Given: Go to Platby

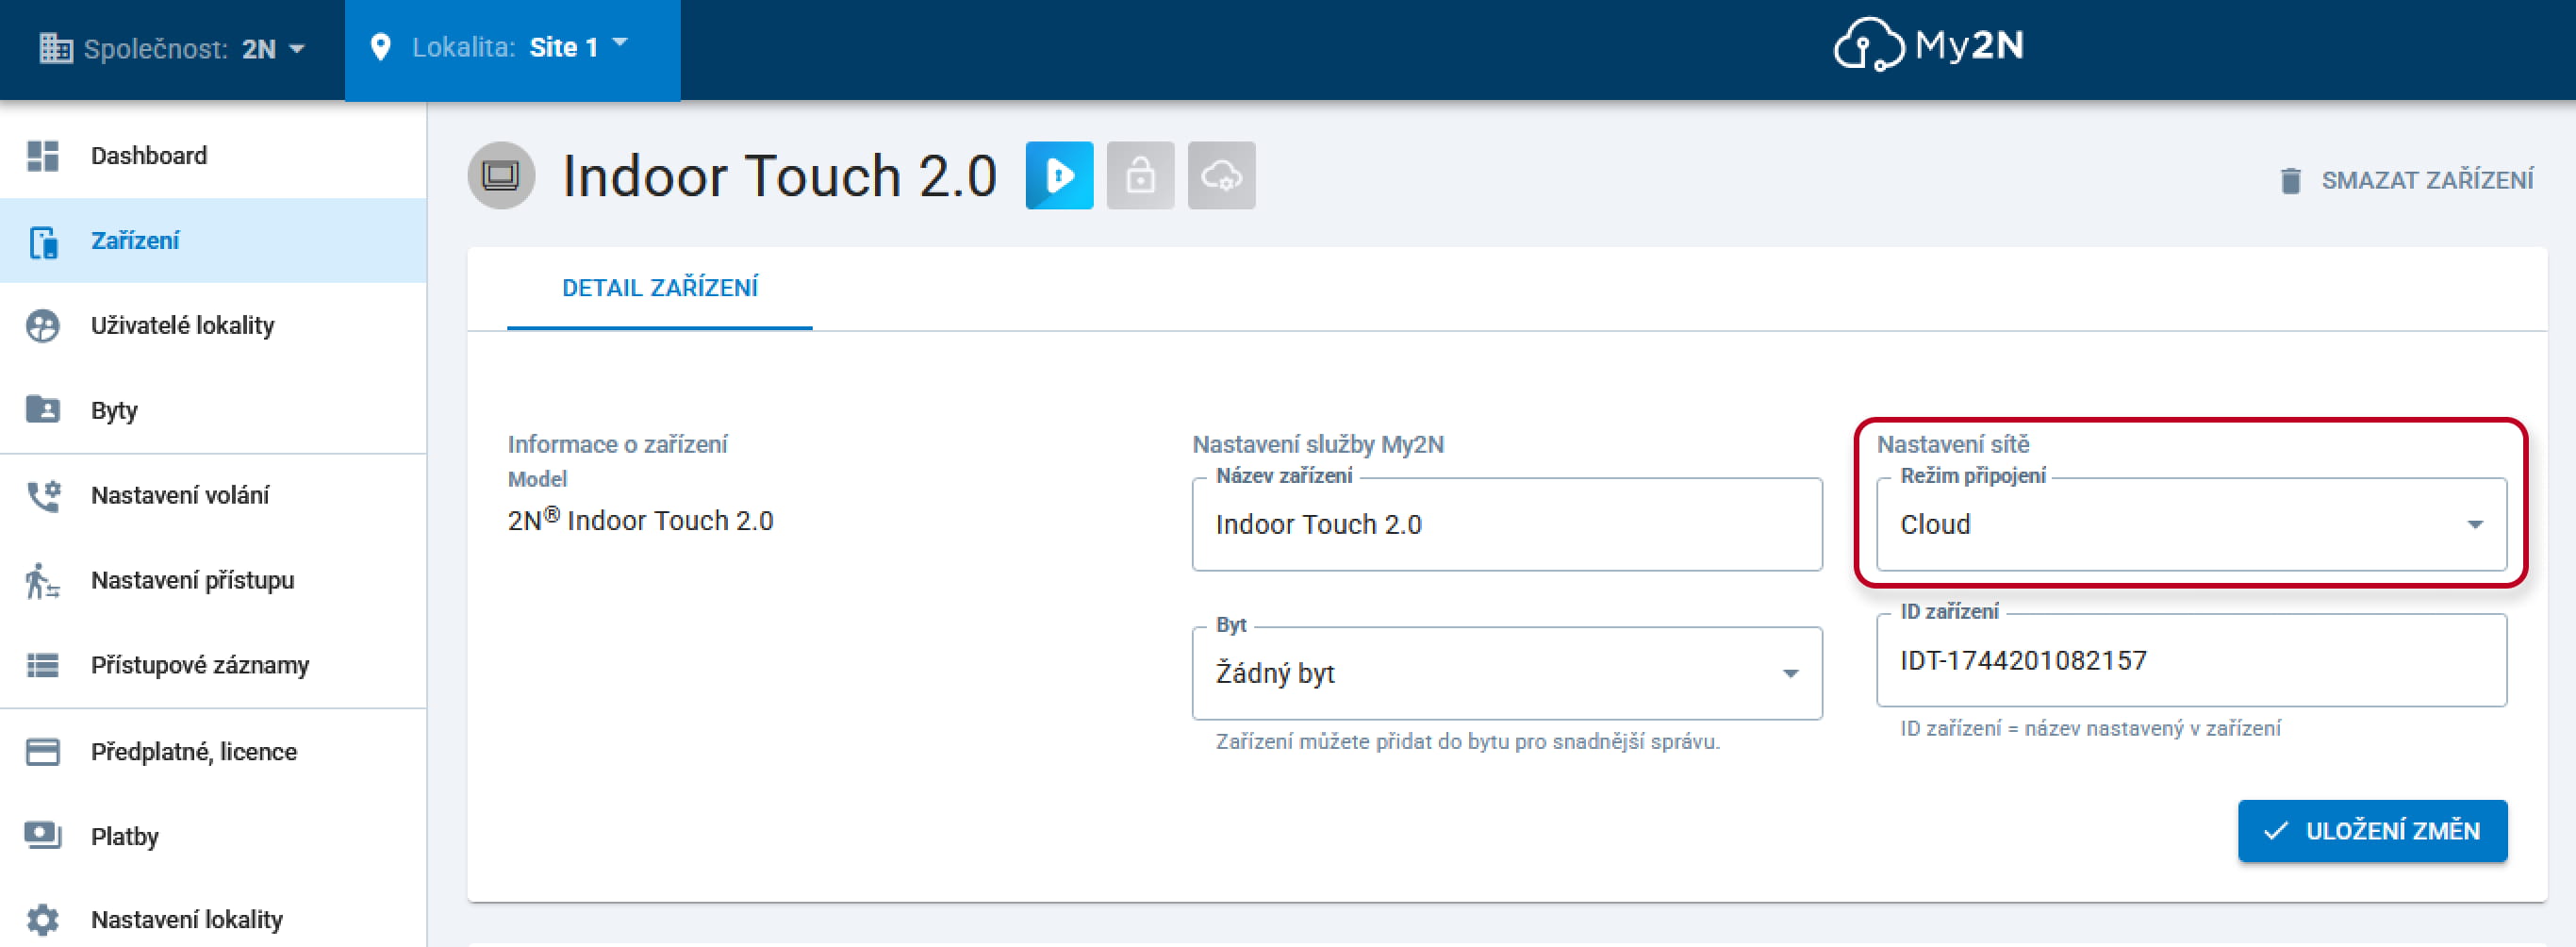Looking at the screenshot, I should pyautogui.click(x=213, y=836).
